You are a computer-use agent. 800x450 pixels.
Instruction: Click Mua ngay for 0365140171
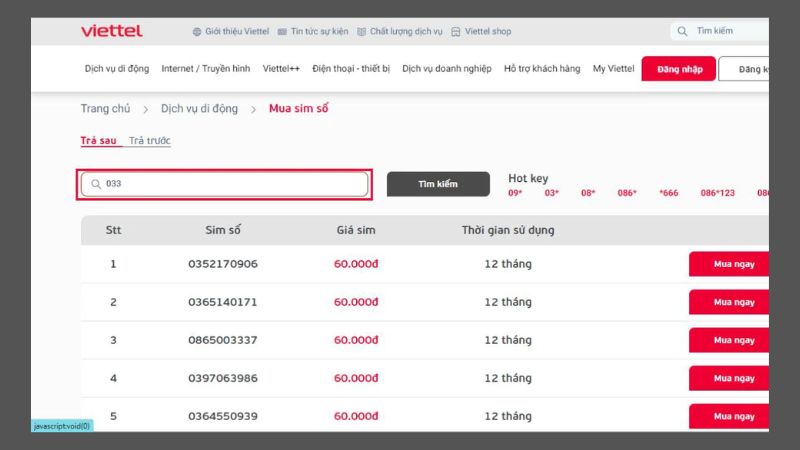pyautogui.click(x=729, y=302)
